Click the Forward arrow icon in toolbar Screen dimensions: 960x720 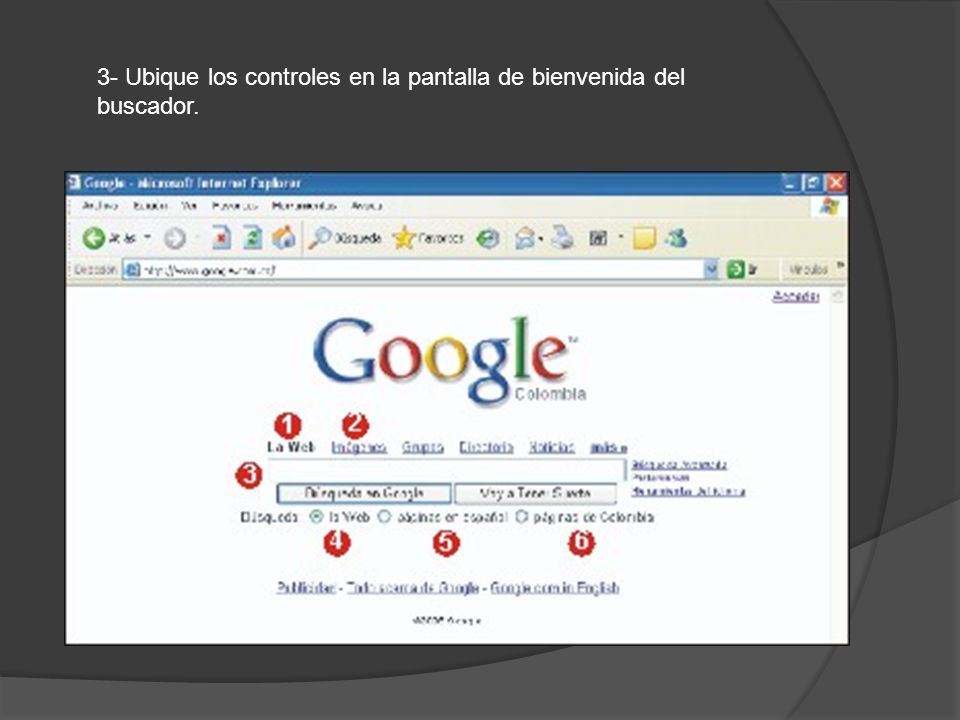175,238
